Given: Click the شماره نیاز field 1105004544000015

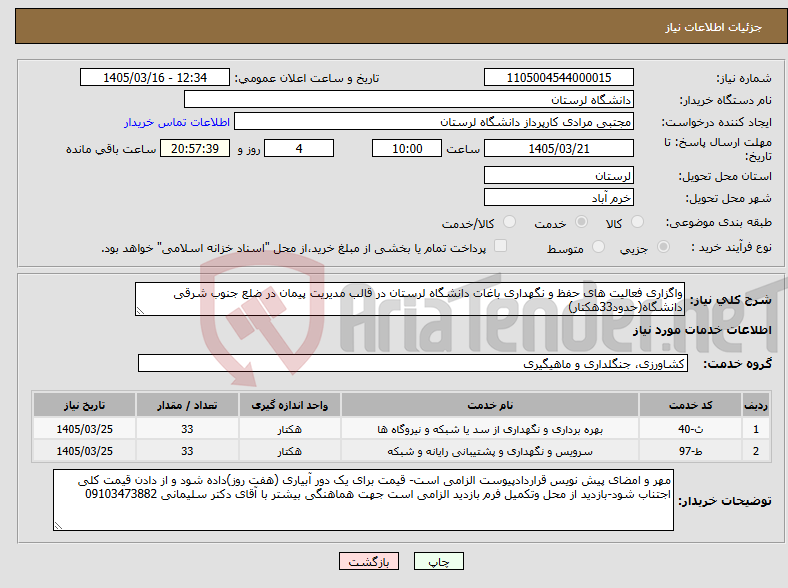Looking at the screenshot, I should 559,77.
